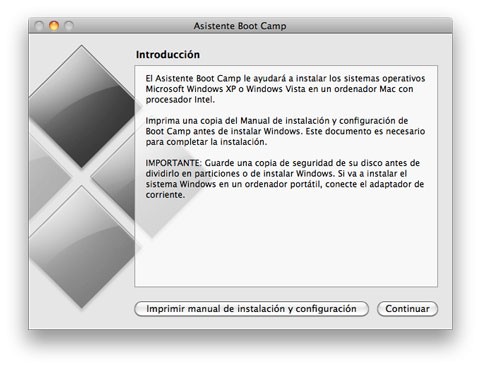Minimize the Asistente Boot Camp window
Screen dimensions: 480x368
point(54,26)
